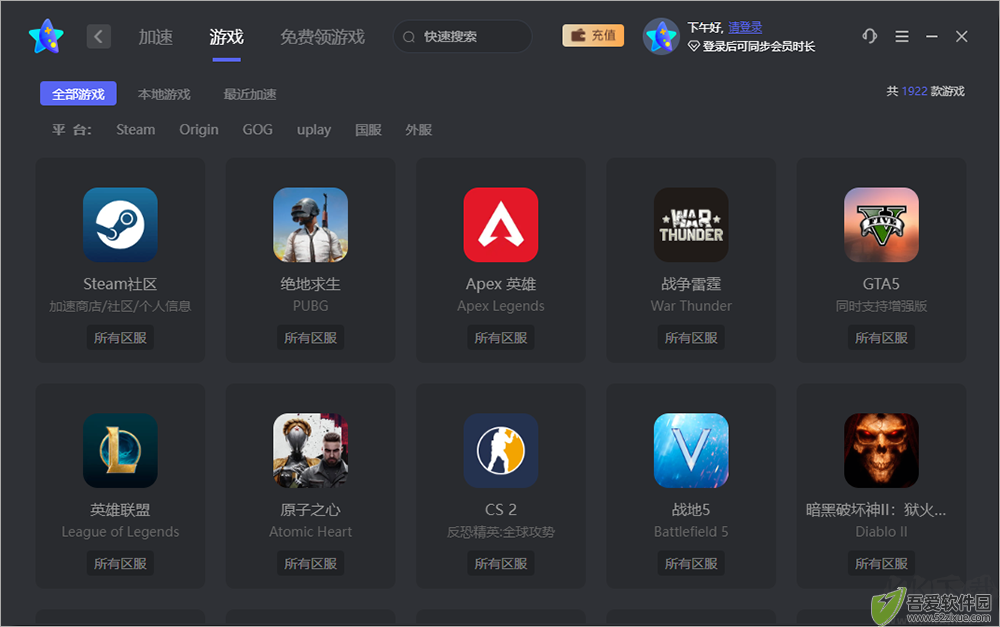Click the 请登录 login link

coord(745,27)
